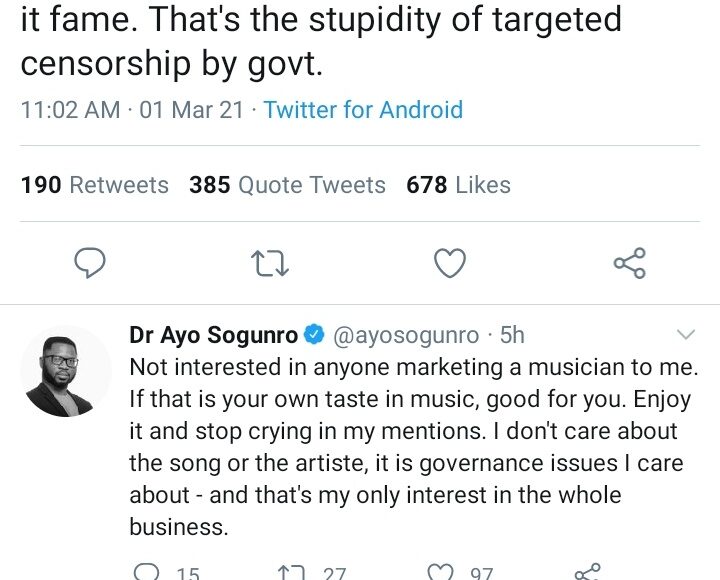Reply to Dr Ayo Sogunro's follow-up tweet
720x580 pixels.
(147, 572)
